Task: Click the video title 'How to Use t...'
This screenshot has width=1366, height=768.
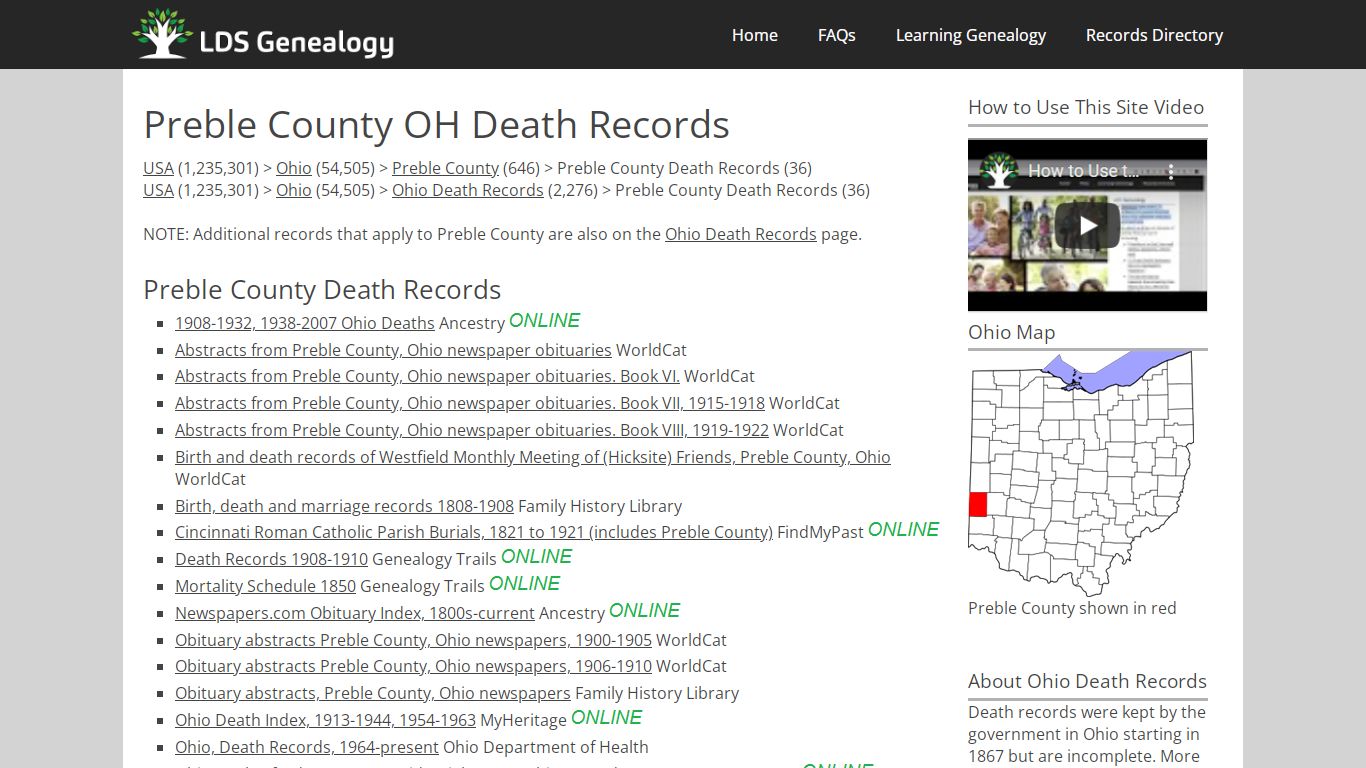Action: click(1082, 171)
